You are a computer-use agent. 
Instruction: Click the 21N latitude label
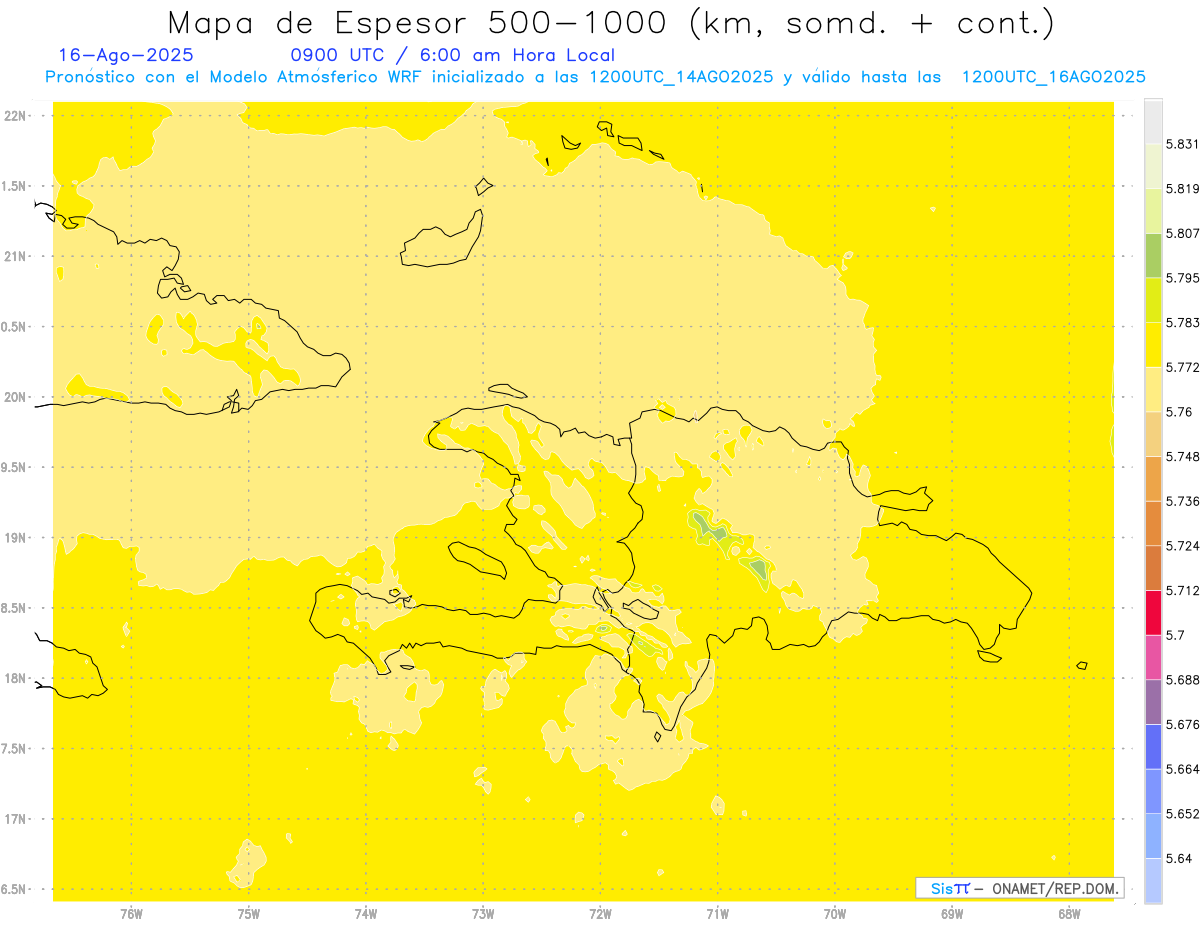15,257
